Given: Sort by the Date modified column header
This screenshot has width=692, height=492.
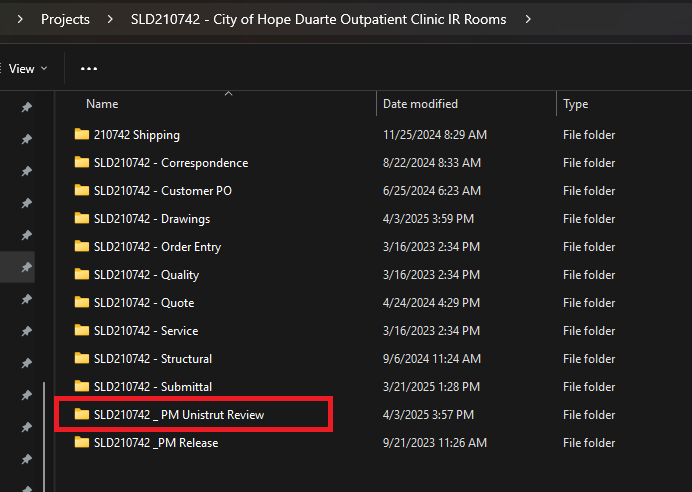Looking at the screenshot, I should 420,104.
